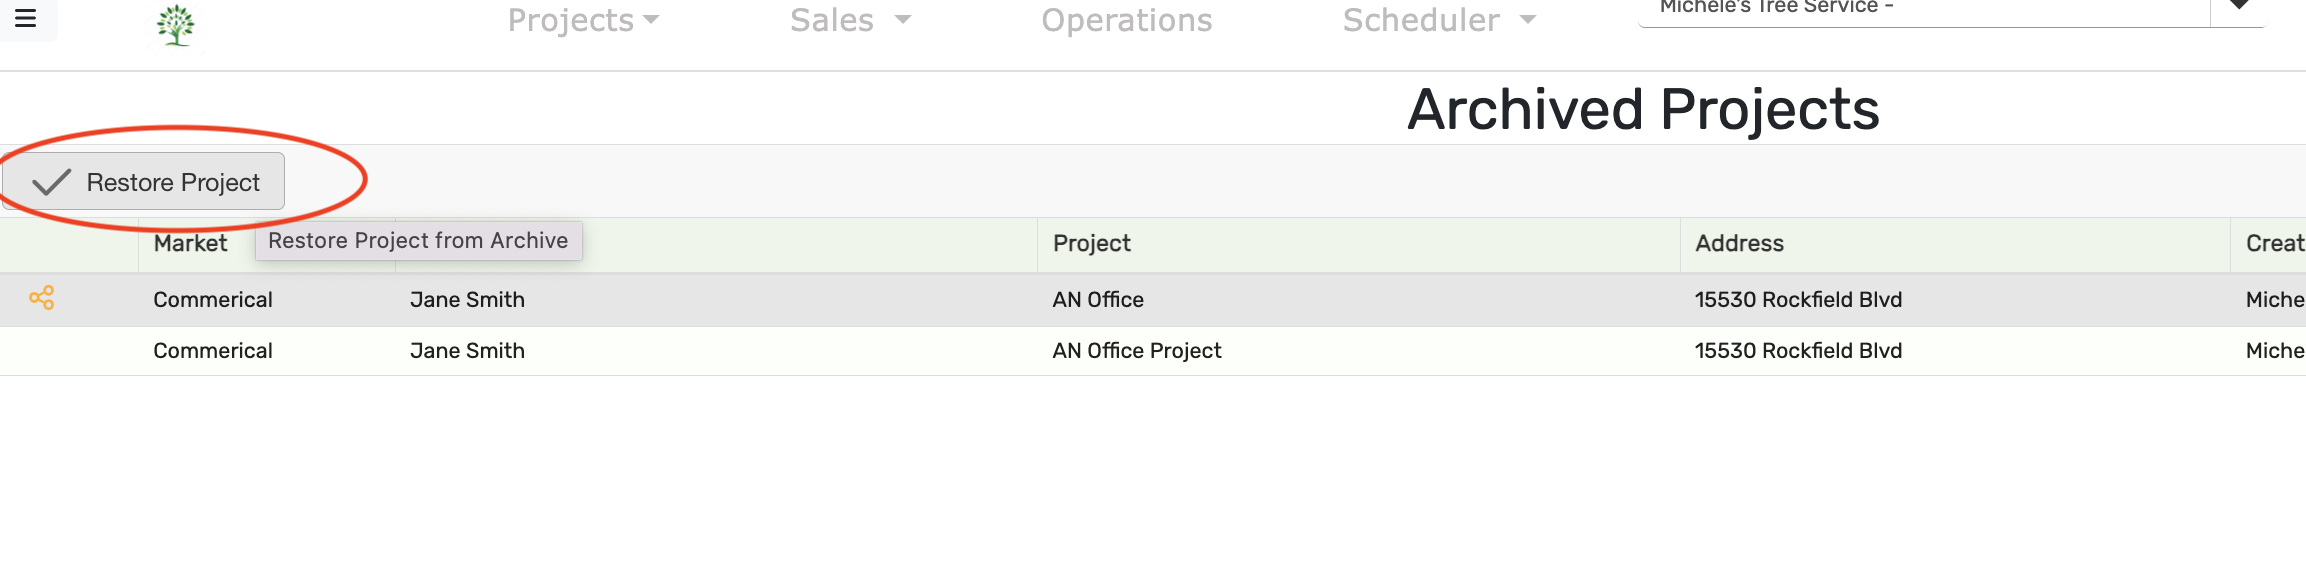Click the orange share icon on AN Office row

(41, 298)
